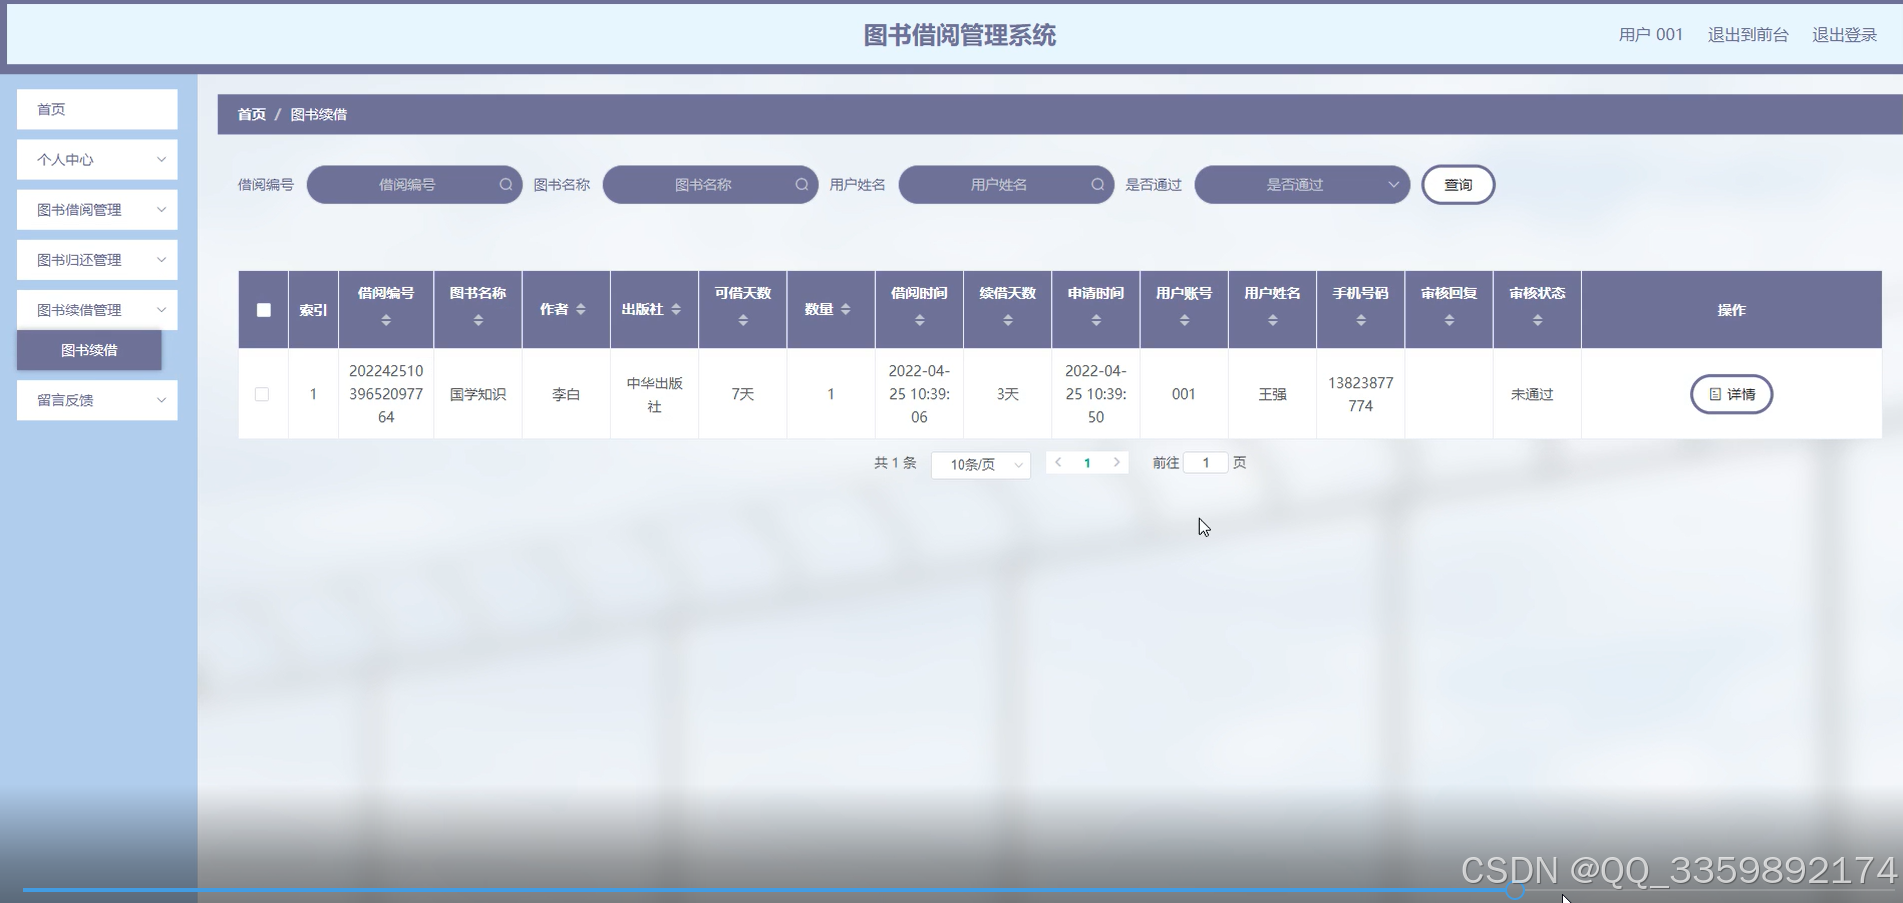Click the search magnifier in 借阅编号 field
The height and width of the screenshot is (903, 1903).
[507, 184]
